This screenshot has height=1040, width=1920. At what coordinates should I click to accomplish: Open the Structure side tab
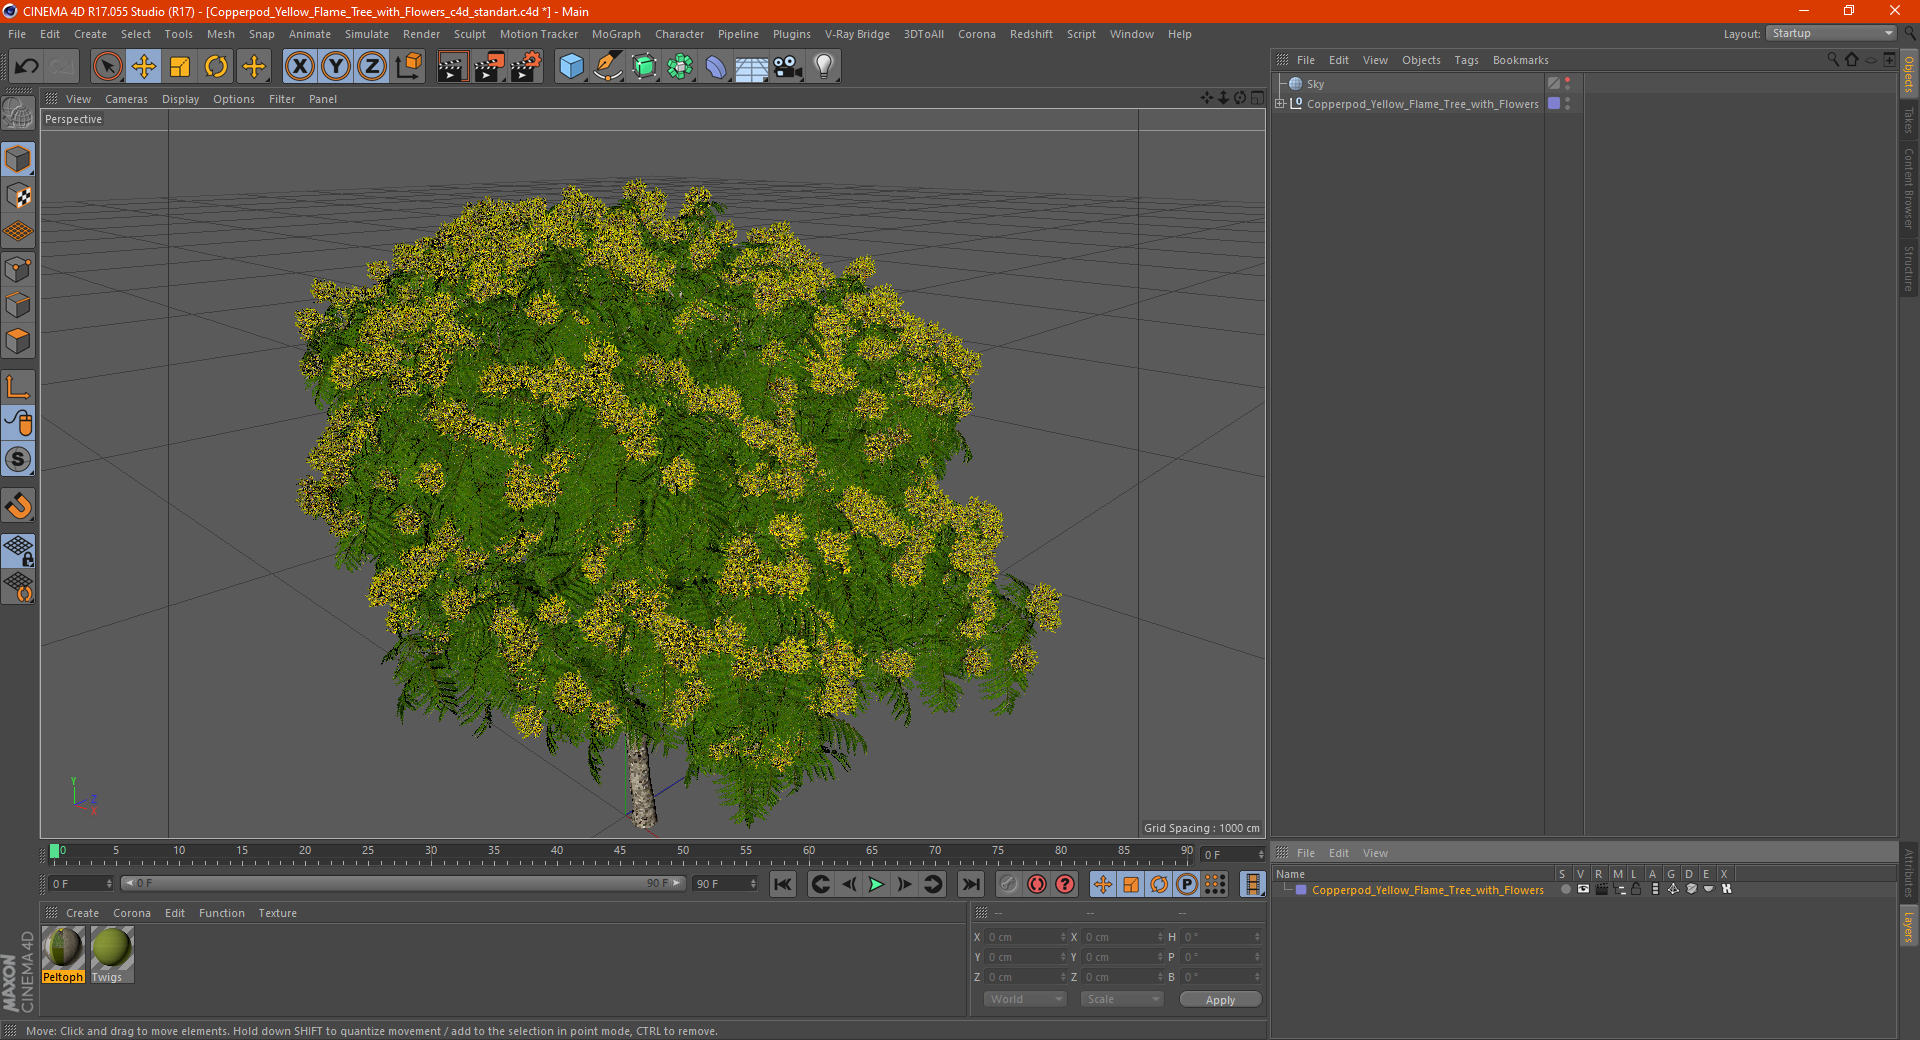tap(1909, 268)
